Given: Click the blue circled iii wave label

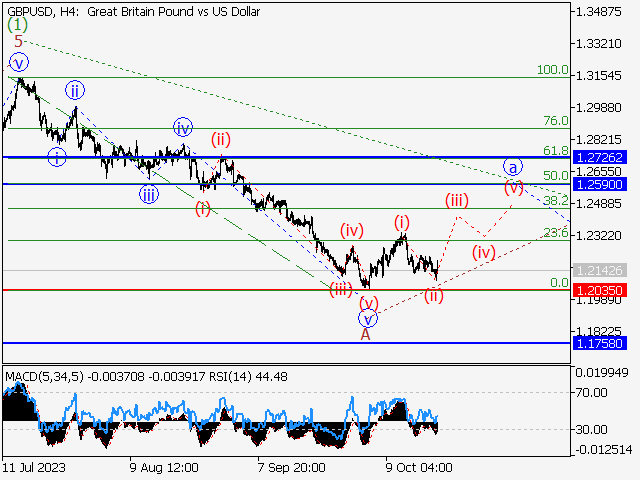Looking at the screenshot, I should 149,195.
